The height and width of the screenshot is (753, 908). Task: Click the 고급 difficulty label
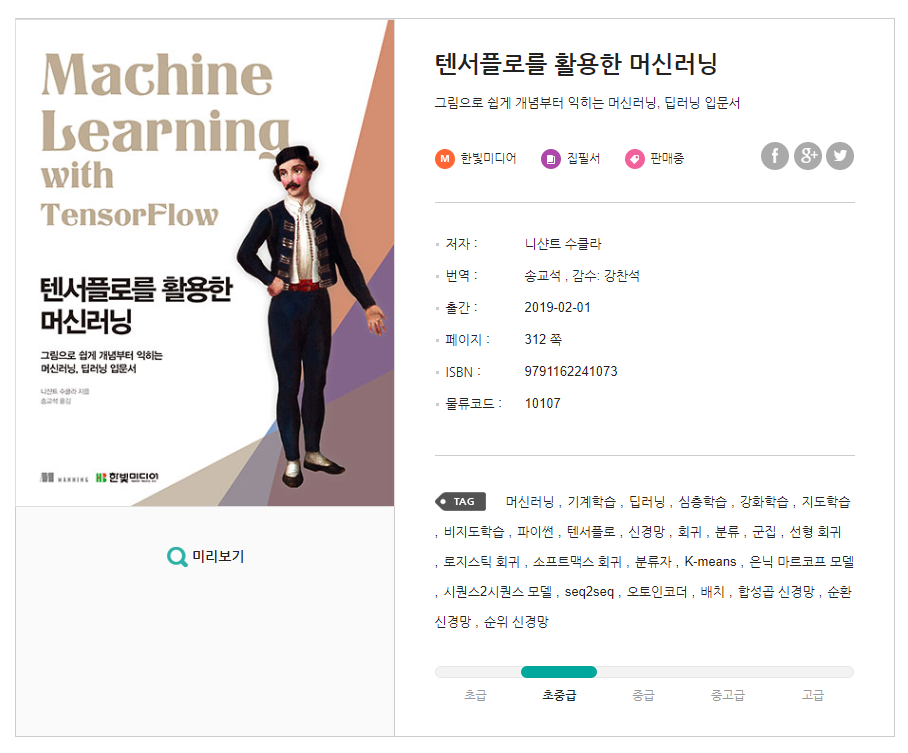pyautogui.click(x=812, y=695)
